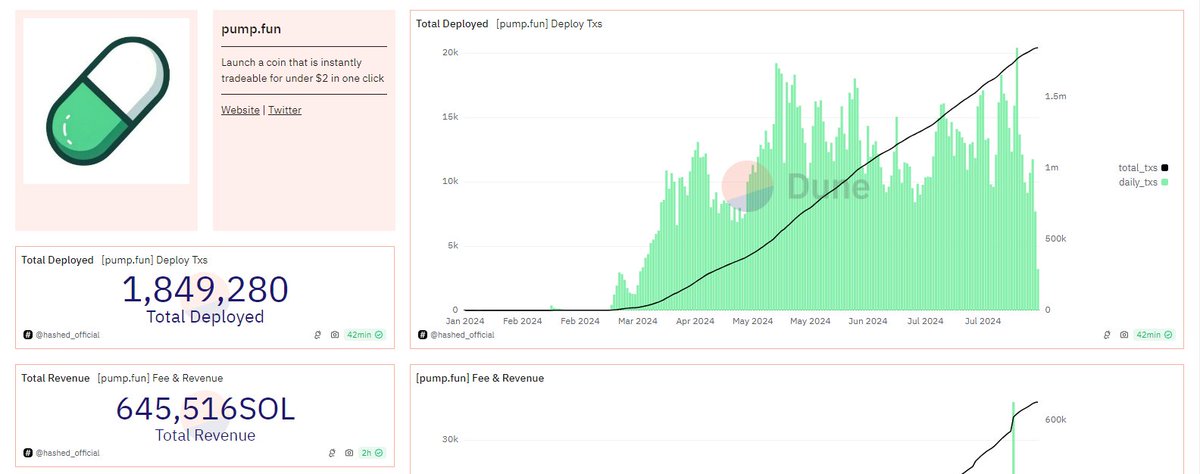Click the green daily_txs legend color marker

pos(1165,182)
